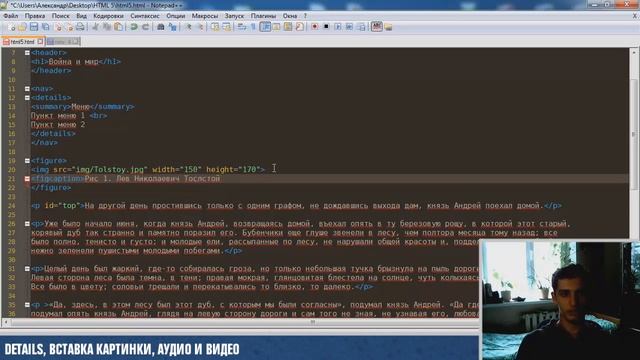Collapse the <details> block fold marker
This screenshot has width=640, height=360.
click(27, 98)
